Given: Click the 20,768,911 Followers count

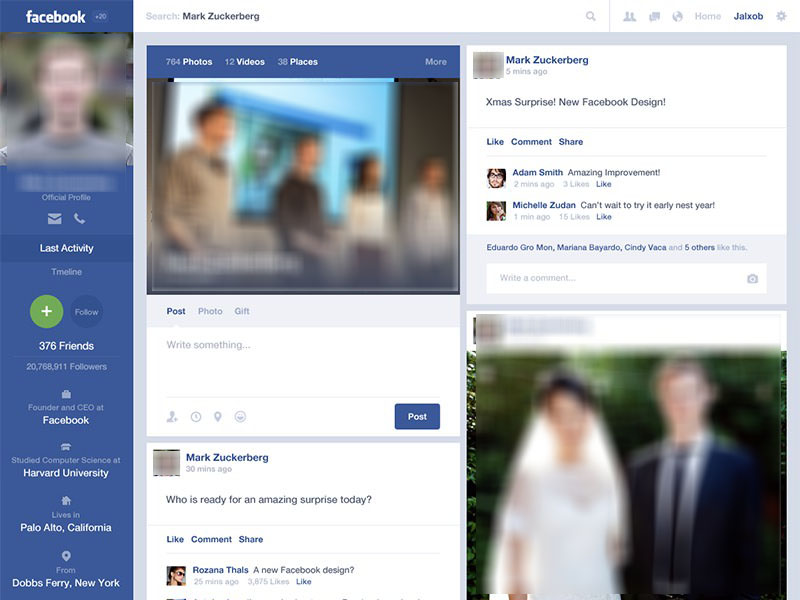Looking at the screenshot, I should pyautogui.click(x=66, y=367).
